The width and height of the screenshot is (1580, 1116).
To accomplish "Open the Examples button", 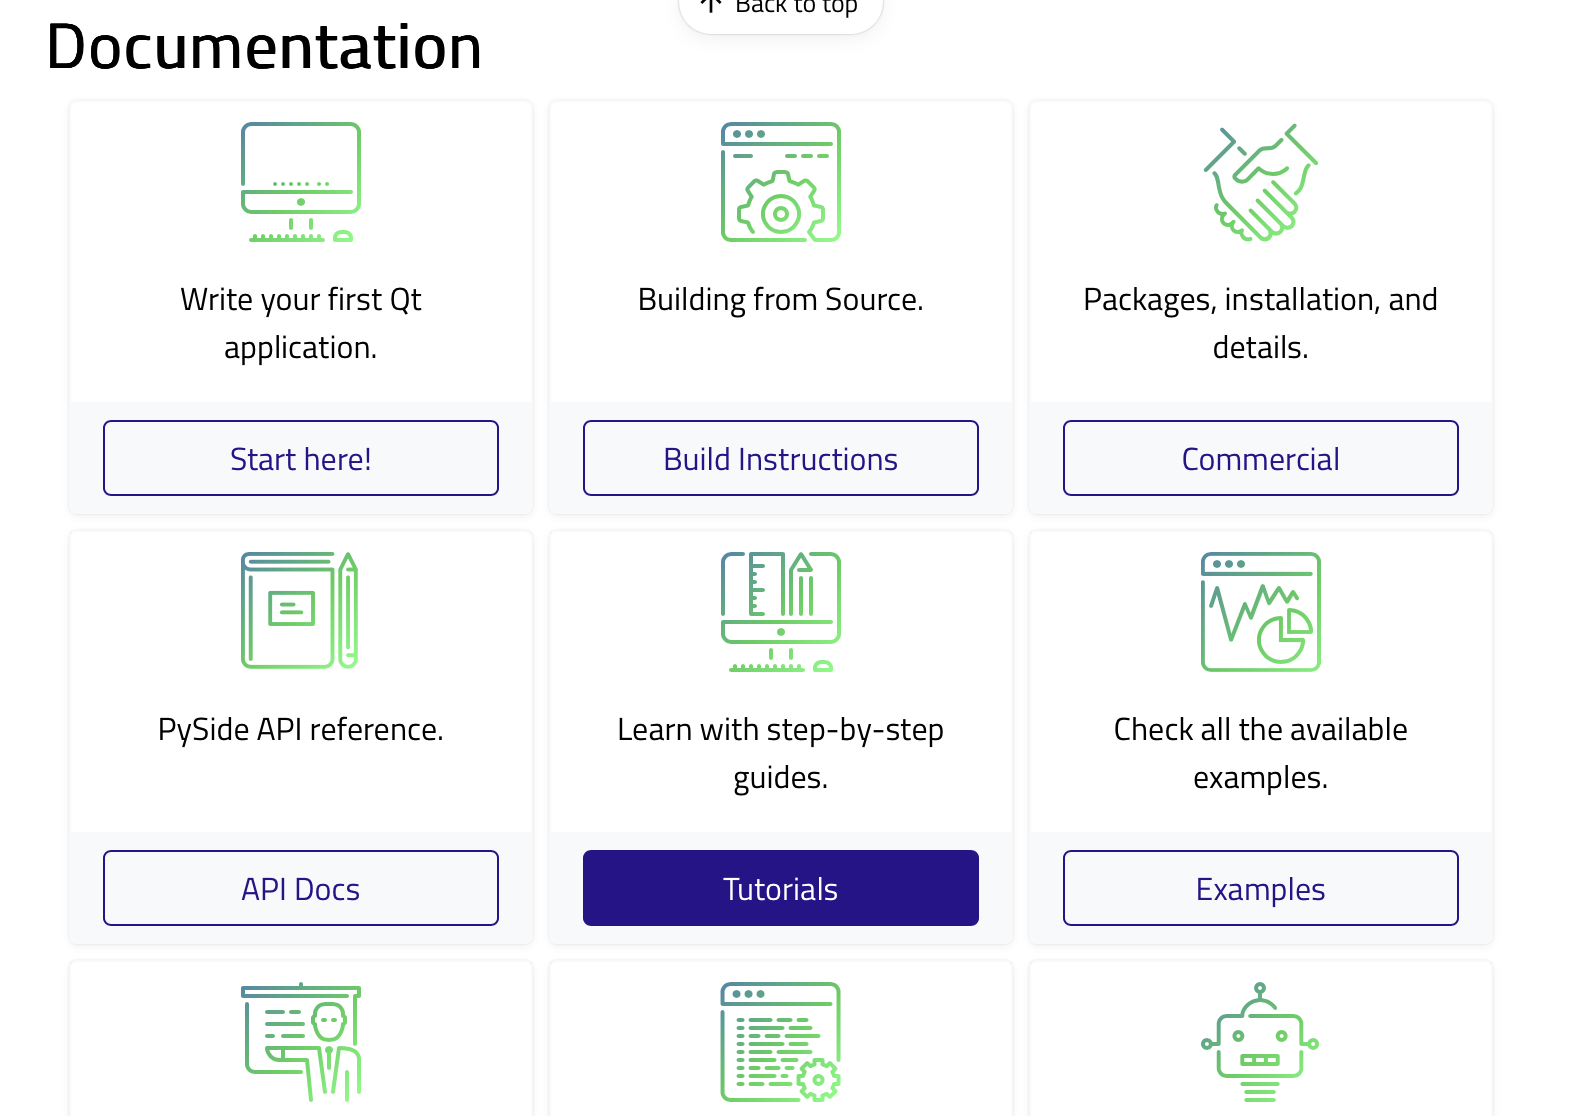I will [1261, 888].
